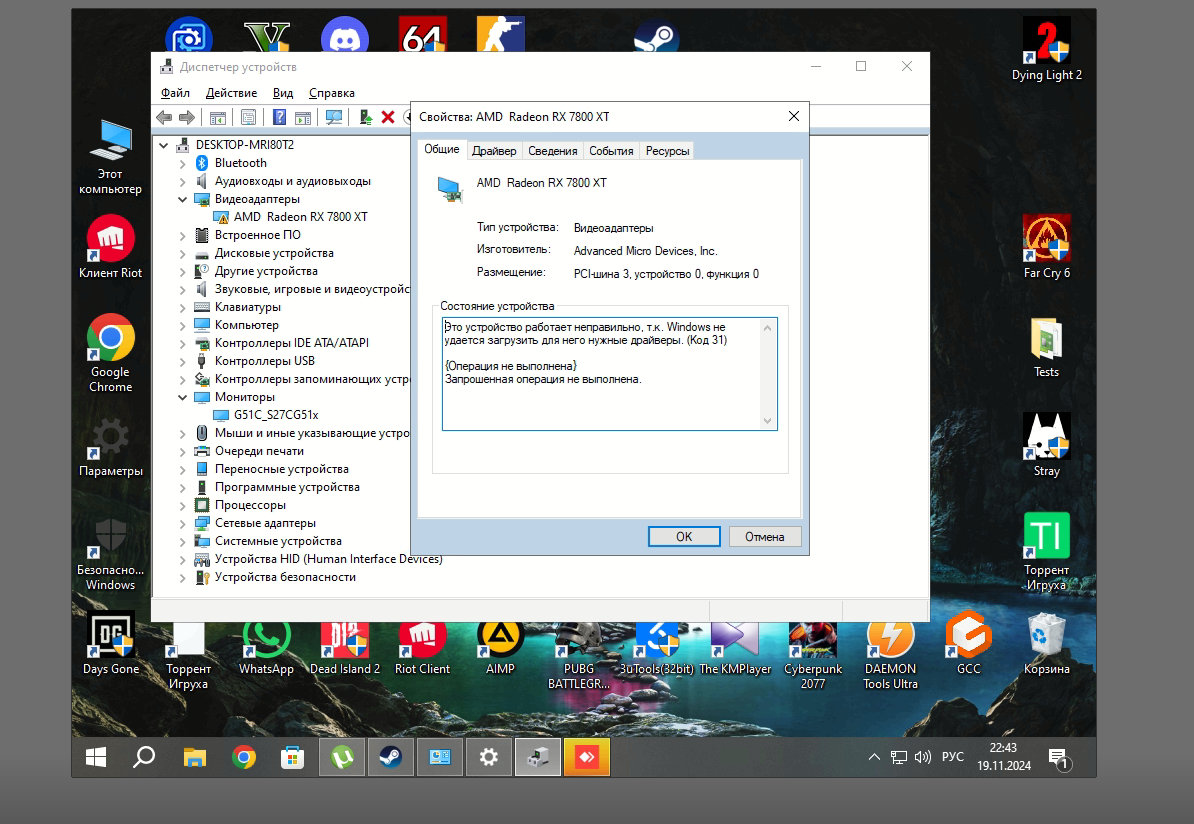Close the AMD Radeon properties dialog
This screenshot has height=824, width=1194.
click(x=793, y=116)
